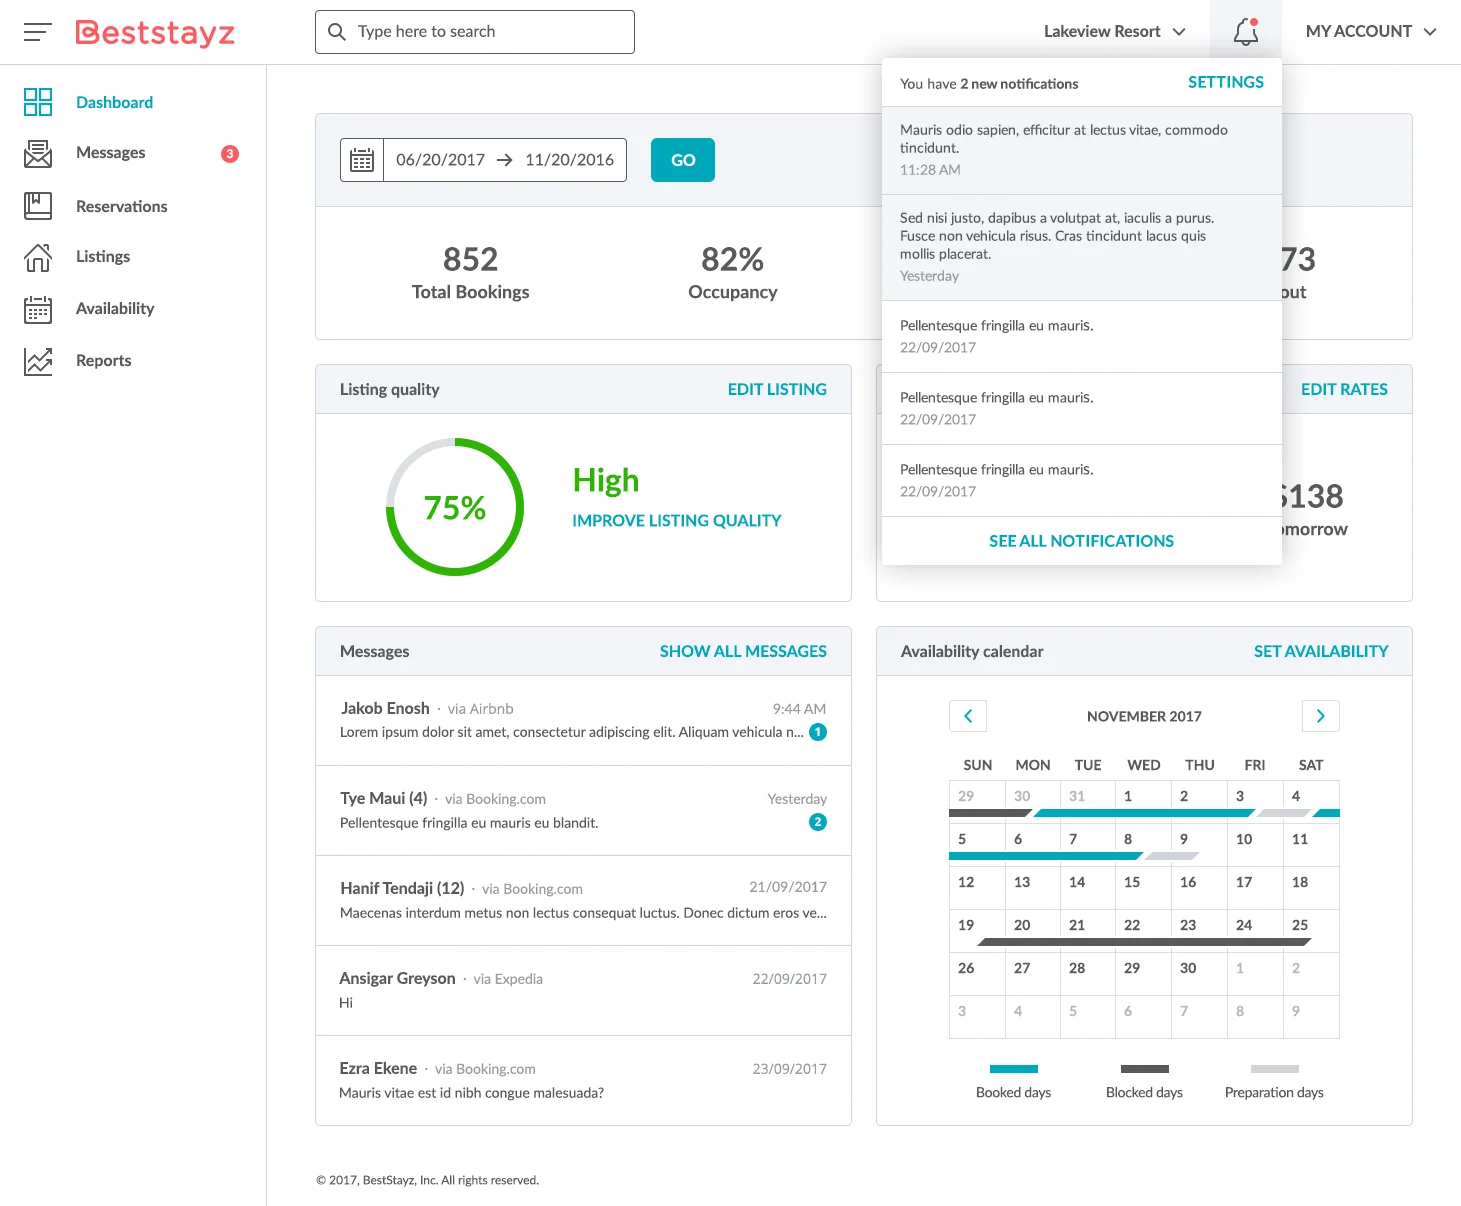The image size is (1461, 1206).
Task: Click the Messages envelope icon in sidebar
Action: coord(38,153)
